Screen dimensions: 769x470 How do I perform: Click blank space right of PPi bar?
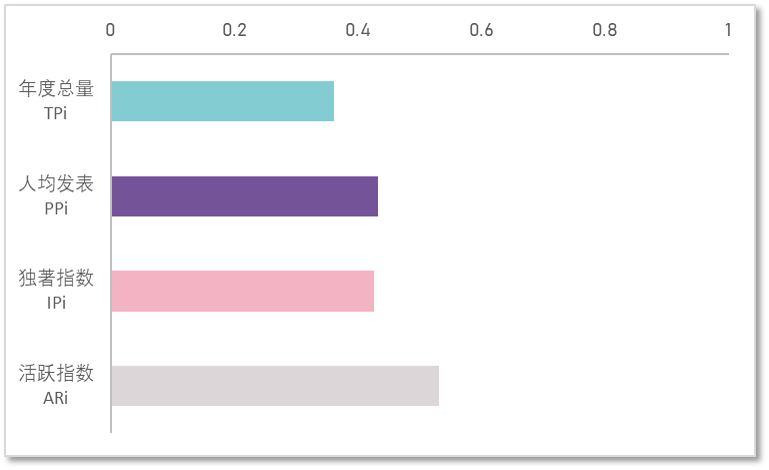coord(553,196)
